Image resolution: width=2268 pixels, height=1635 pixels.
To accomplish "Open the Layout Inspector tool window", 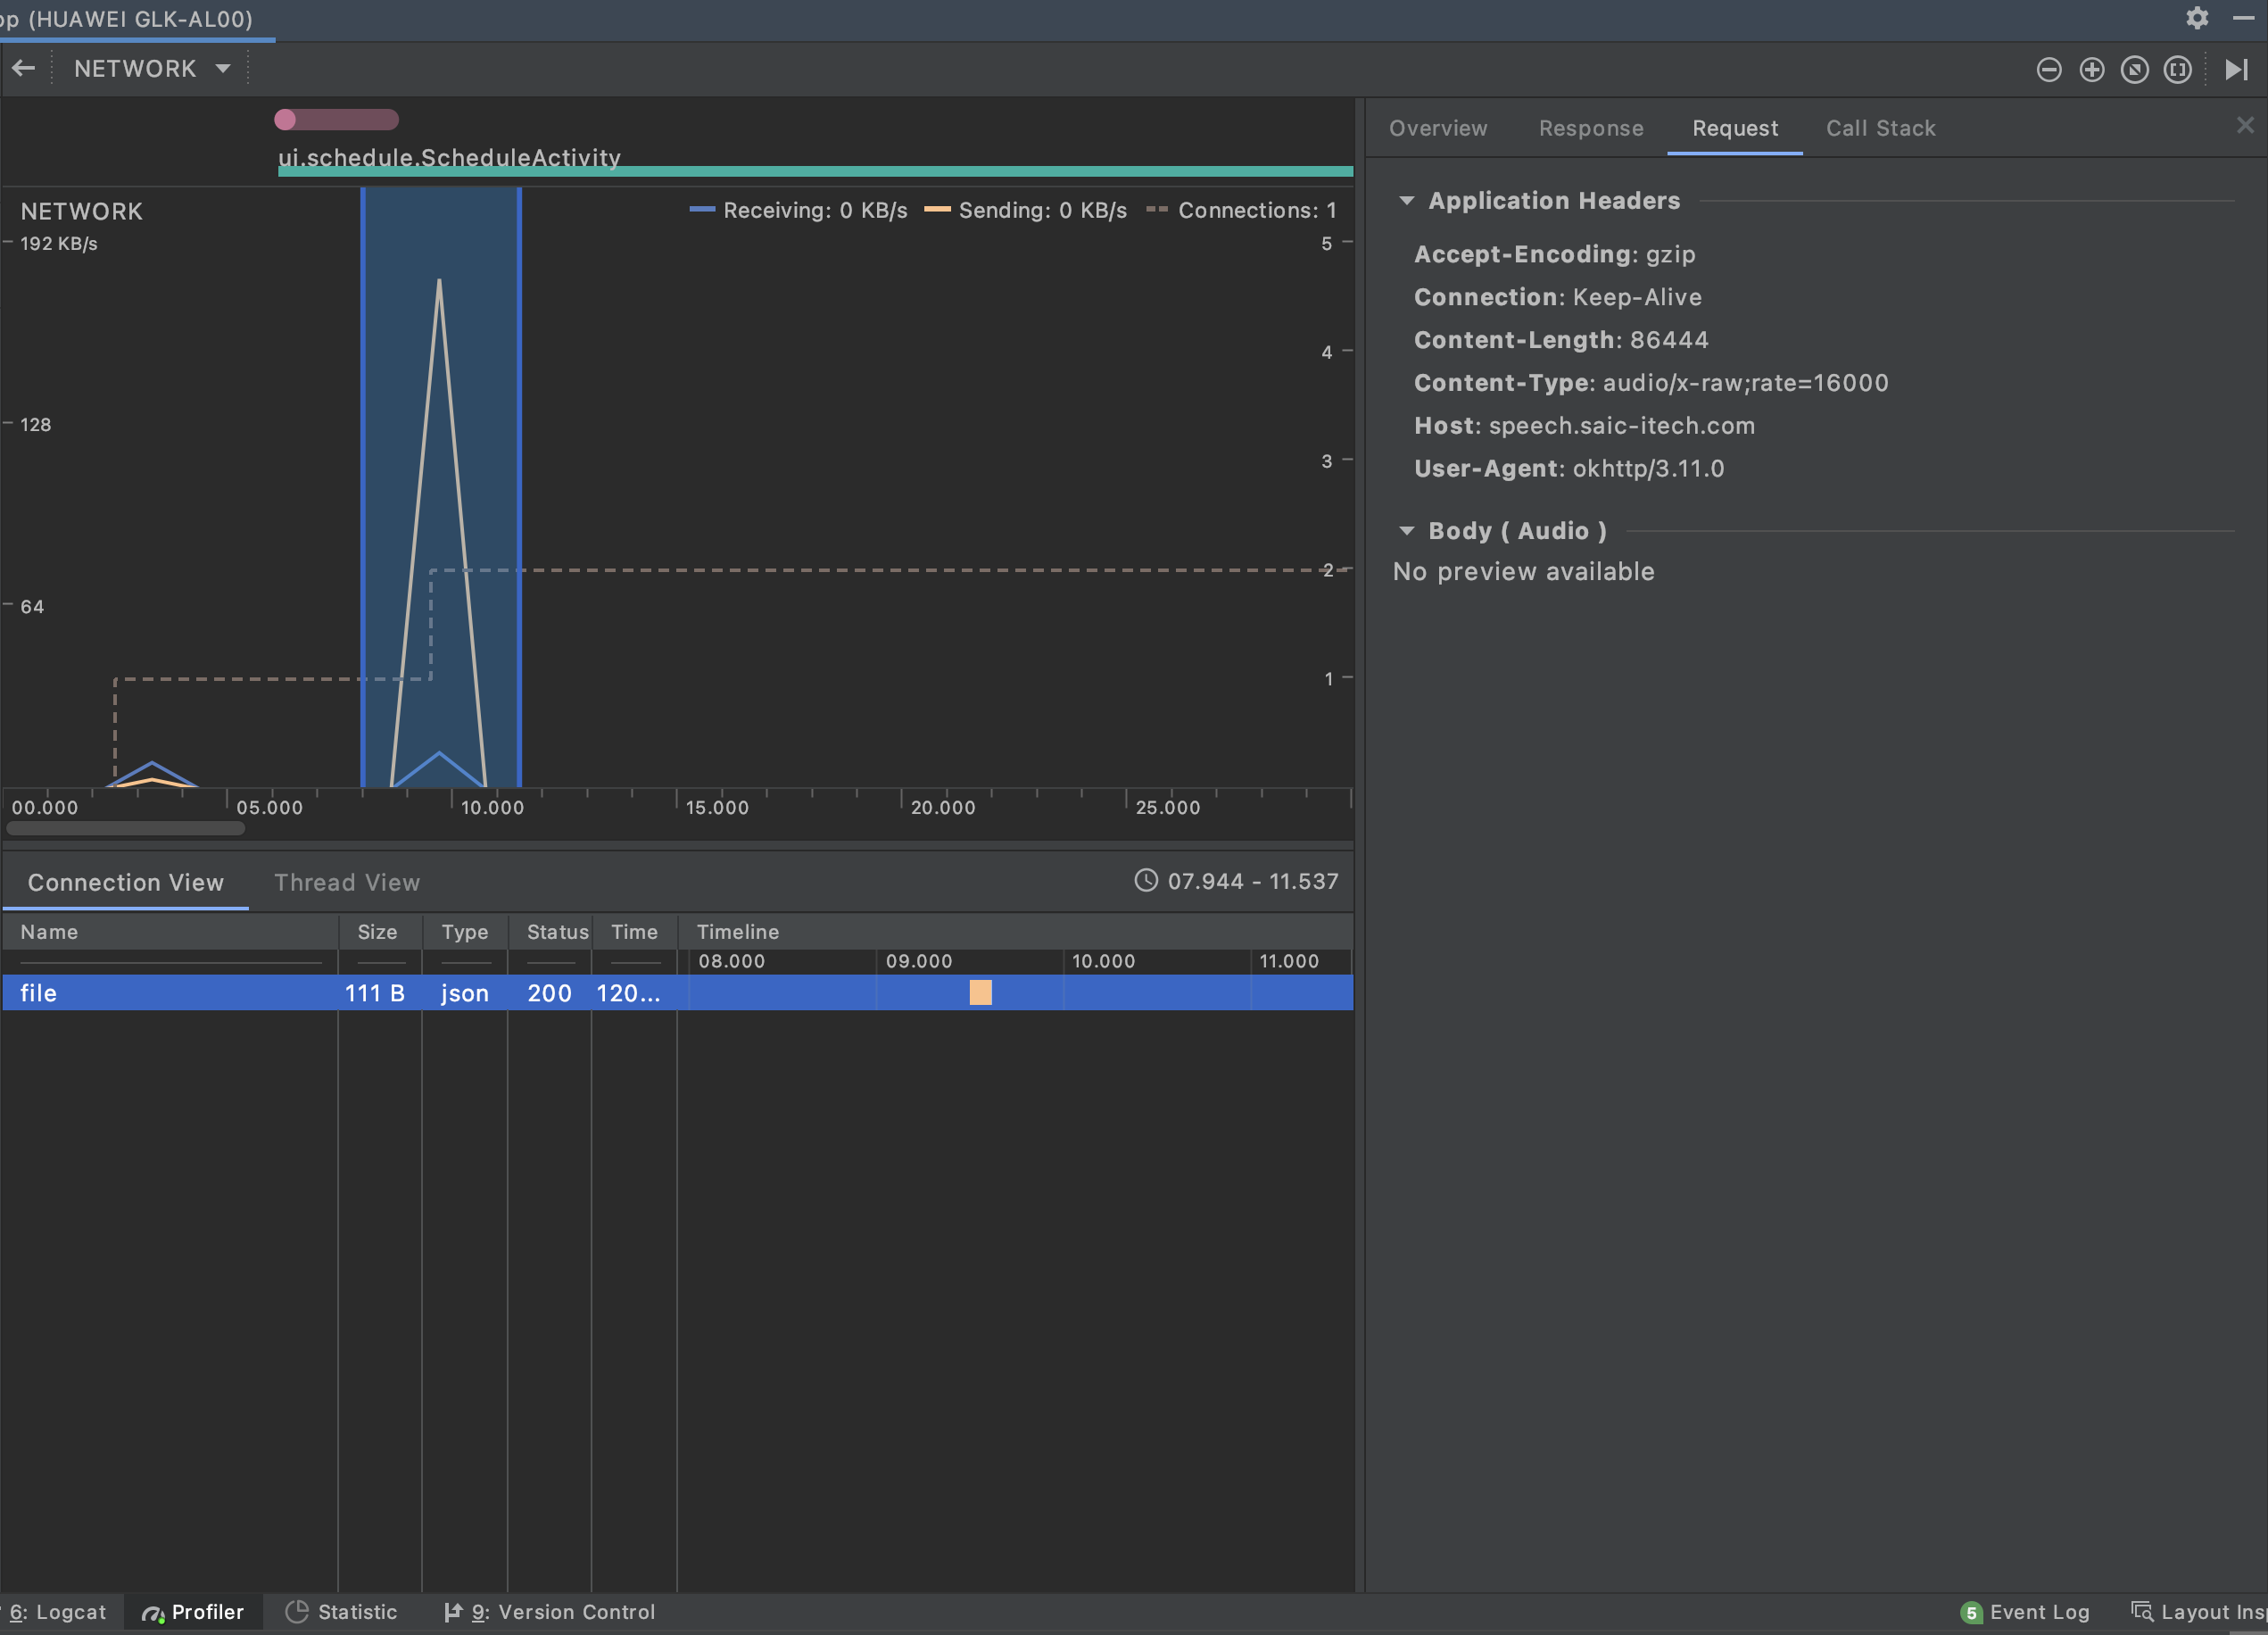I will [x=2198, y=1611].
